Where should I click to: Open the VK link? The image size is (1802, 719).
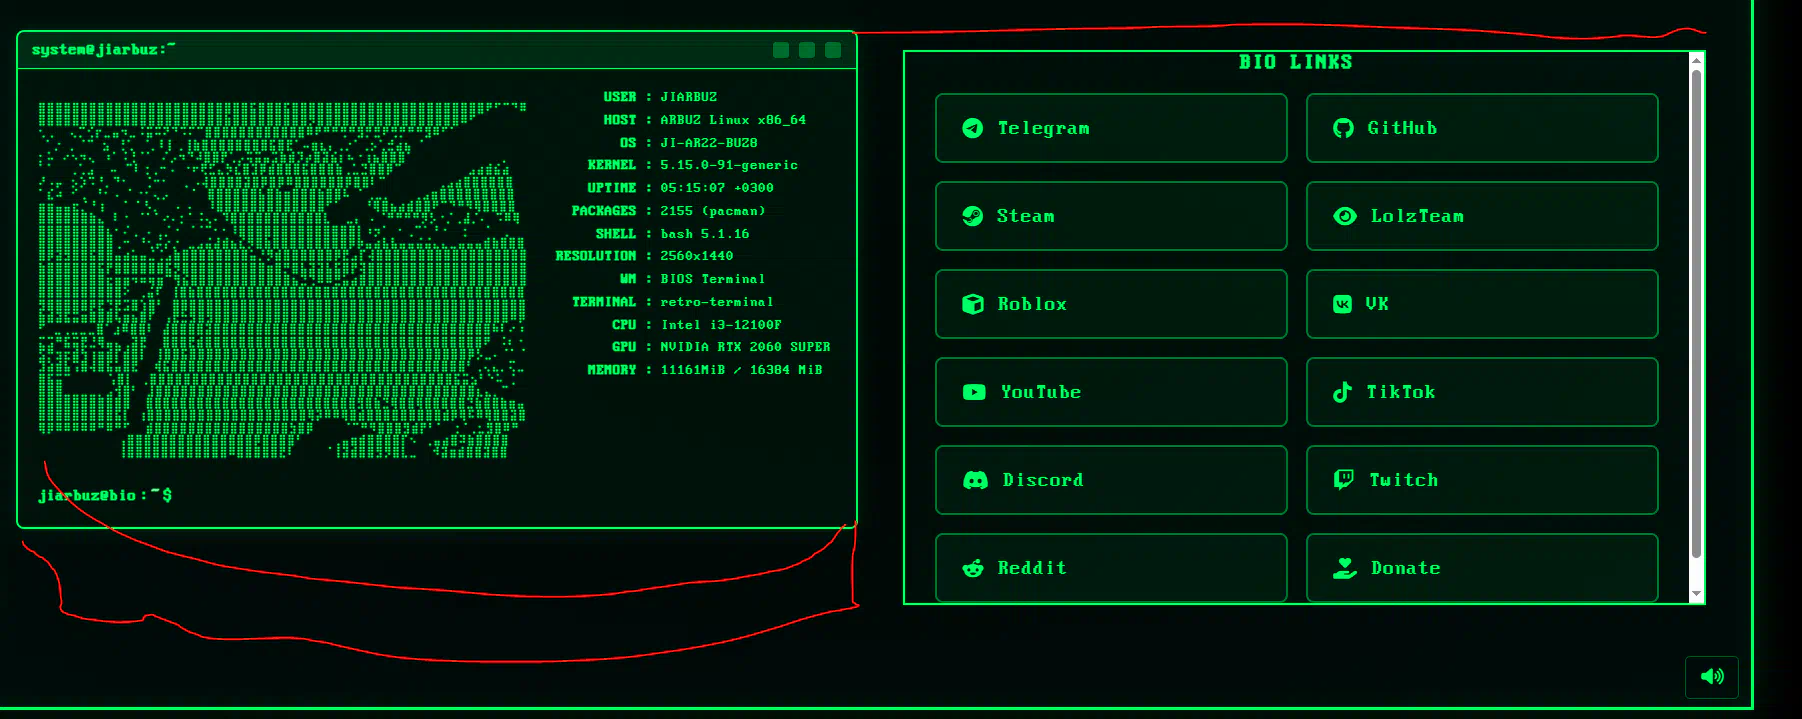(x=1482, y=304)
